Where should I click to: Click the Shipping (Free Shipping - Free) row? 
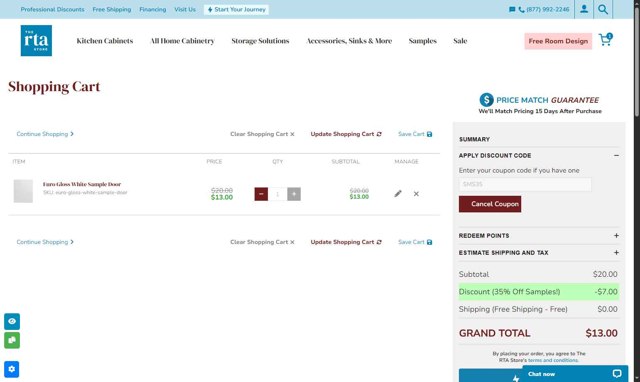point(538,309)
